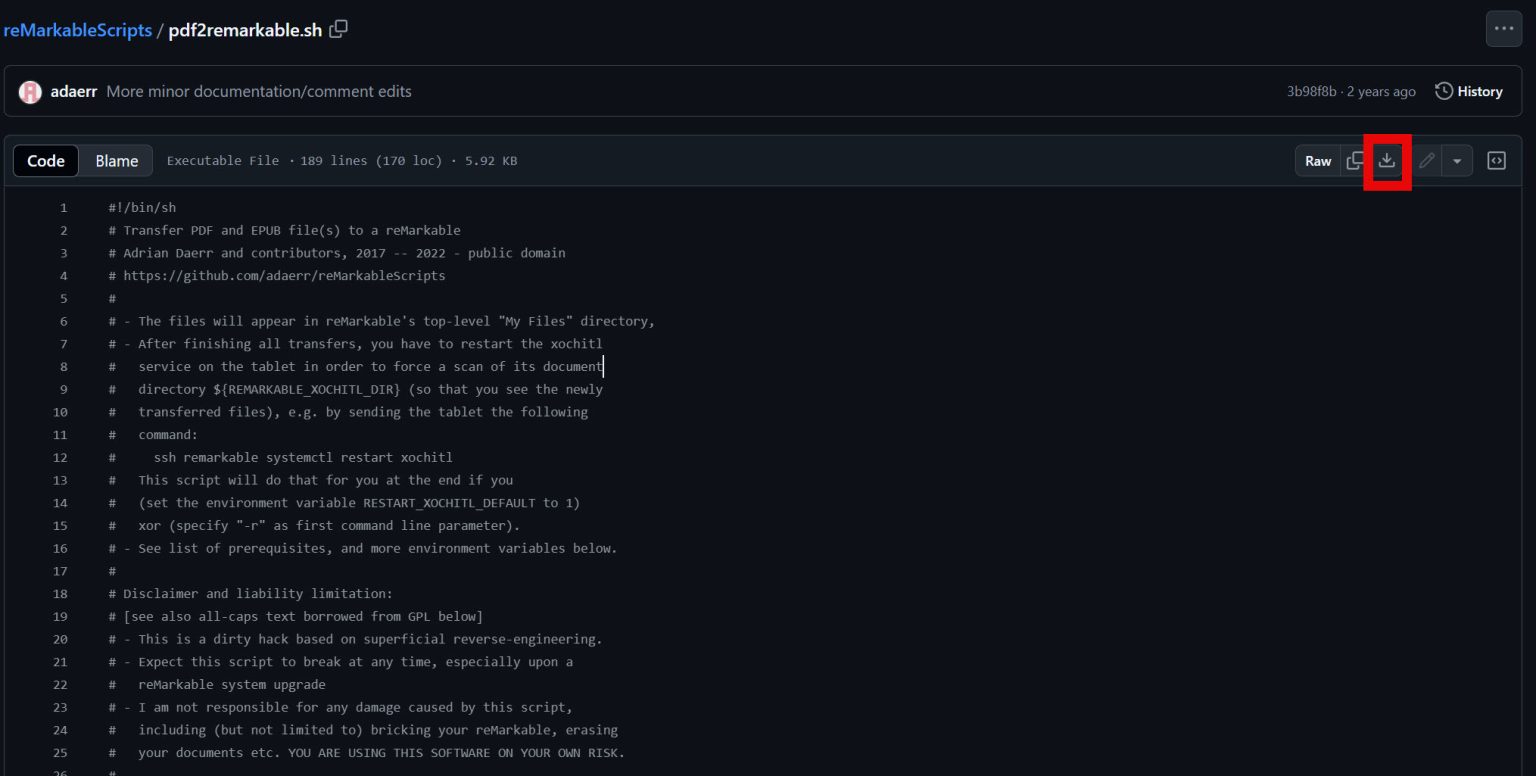Click the adaerr avatar image
1536x776 pixels.
30,91
